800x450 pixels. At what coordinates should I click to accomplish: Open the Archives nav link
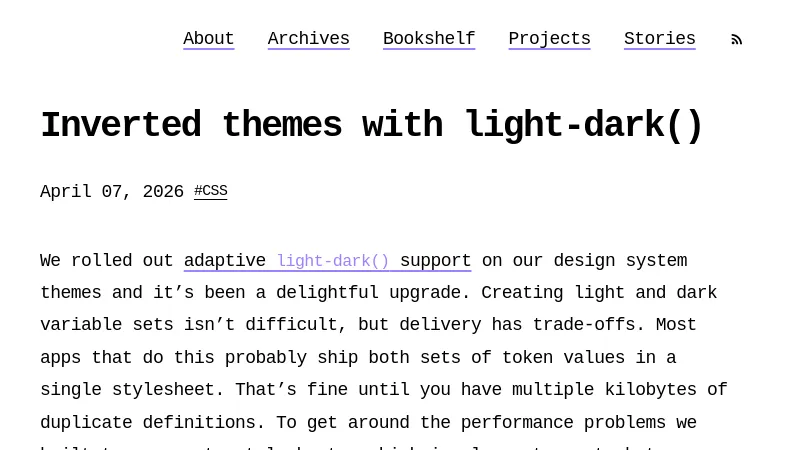[x=308, y=39]
